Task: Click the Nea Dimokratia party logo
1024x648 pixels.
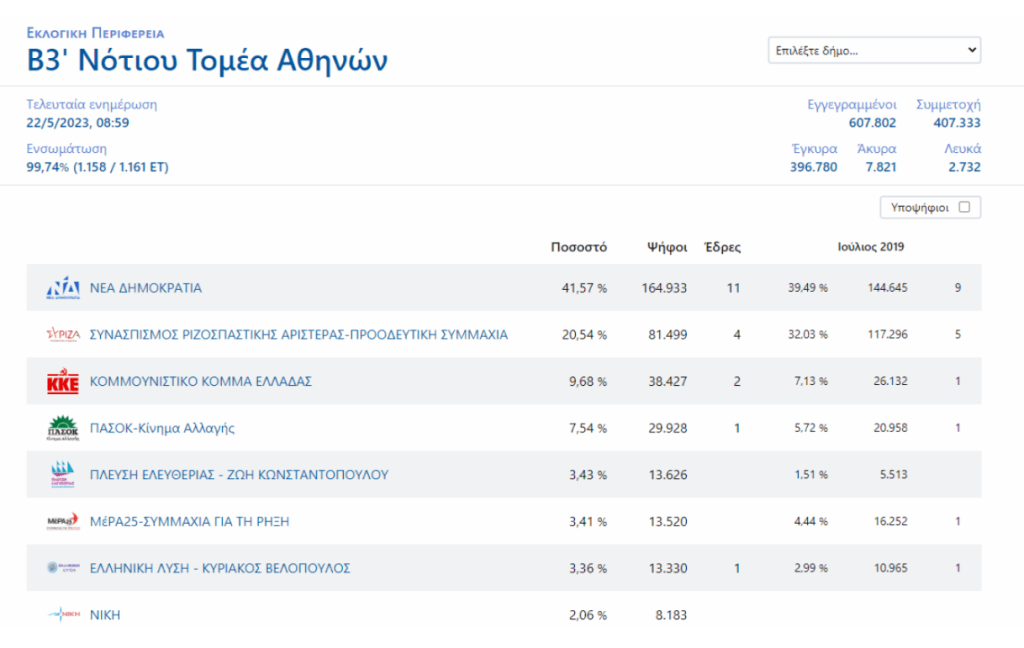Action: coord(63,288)
